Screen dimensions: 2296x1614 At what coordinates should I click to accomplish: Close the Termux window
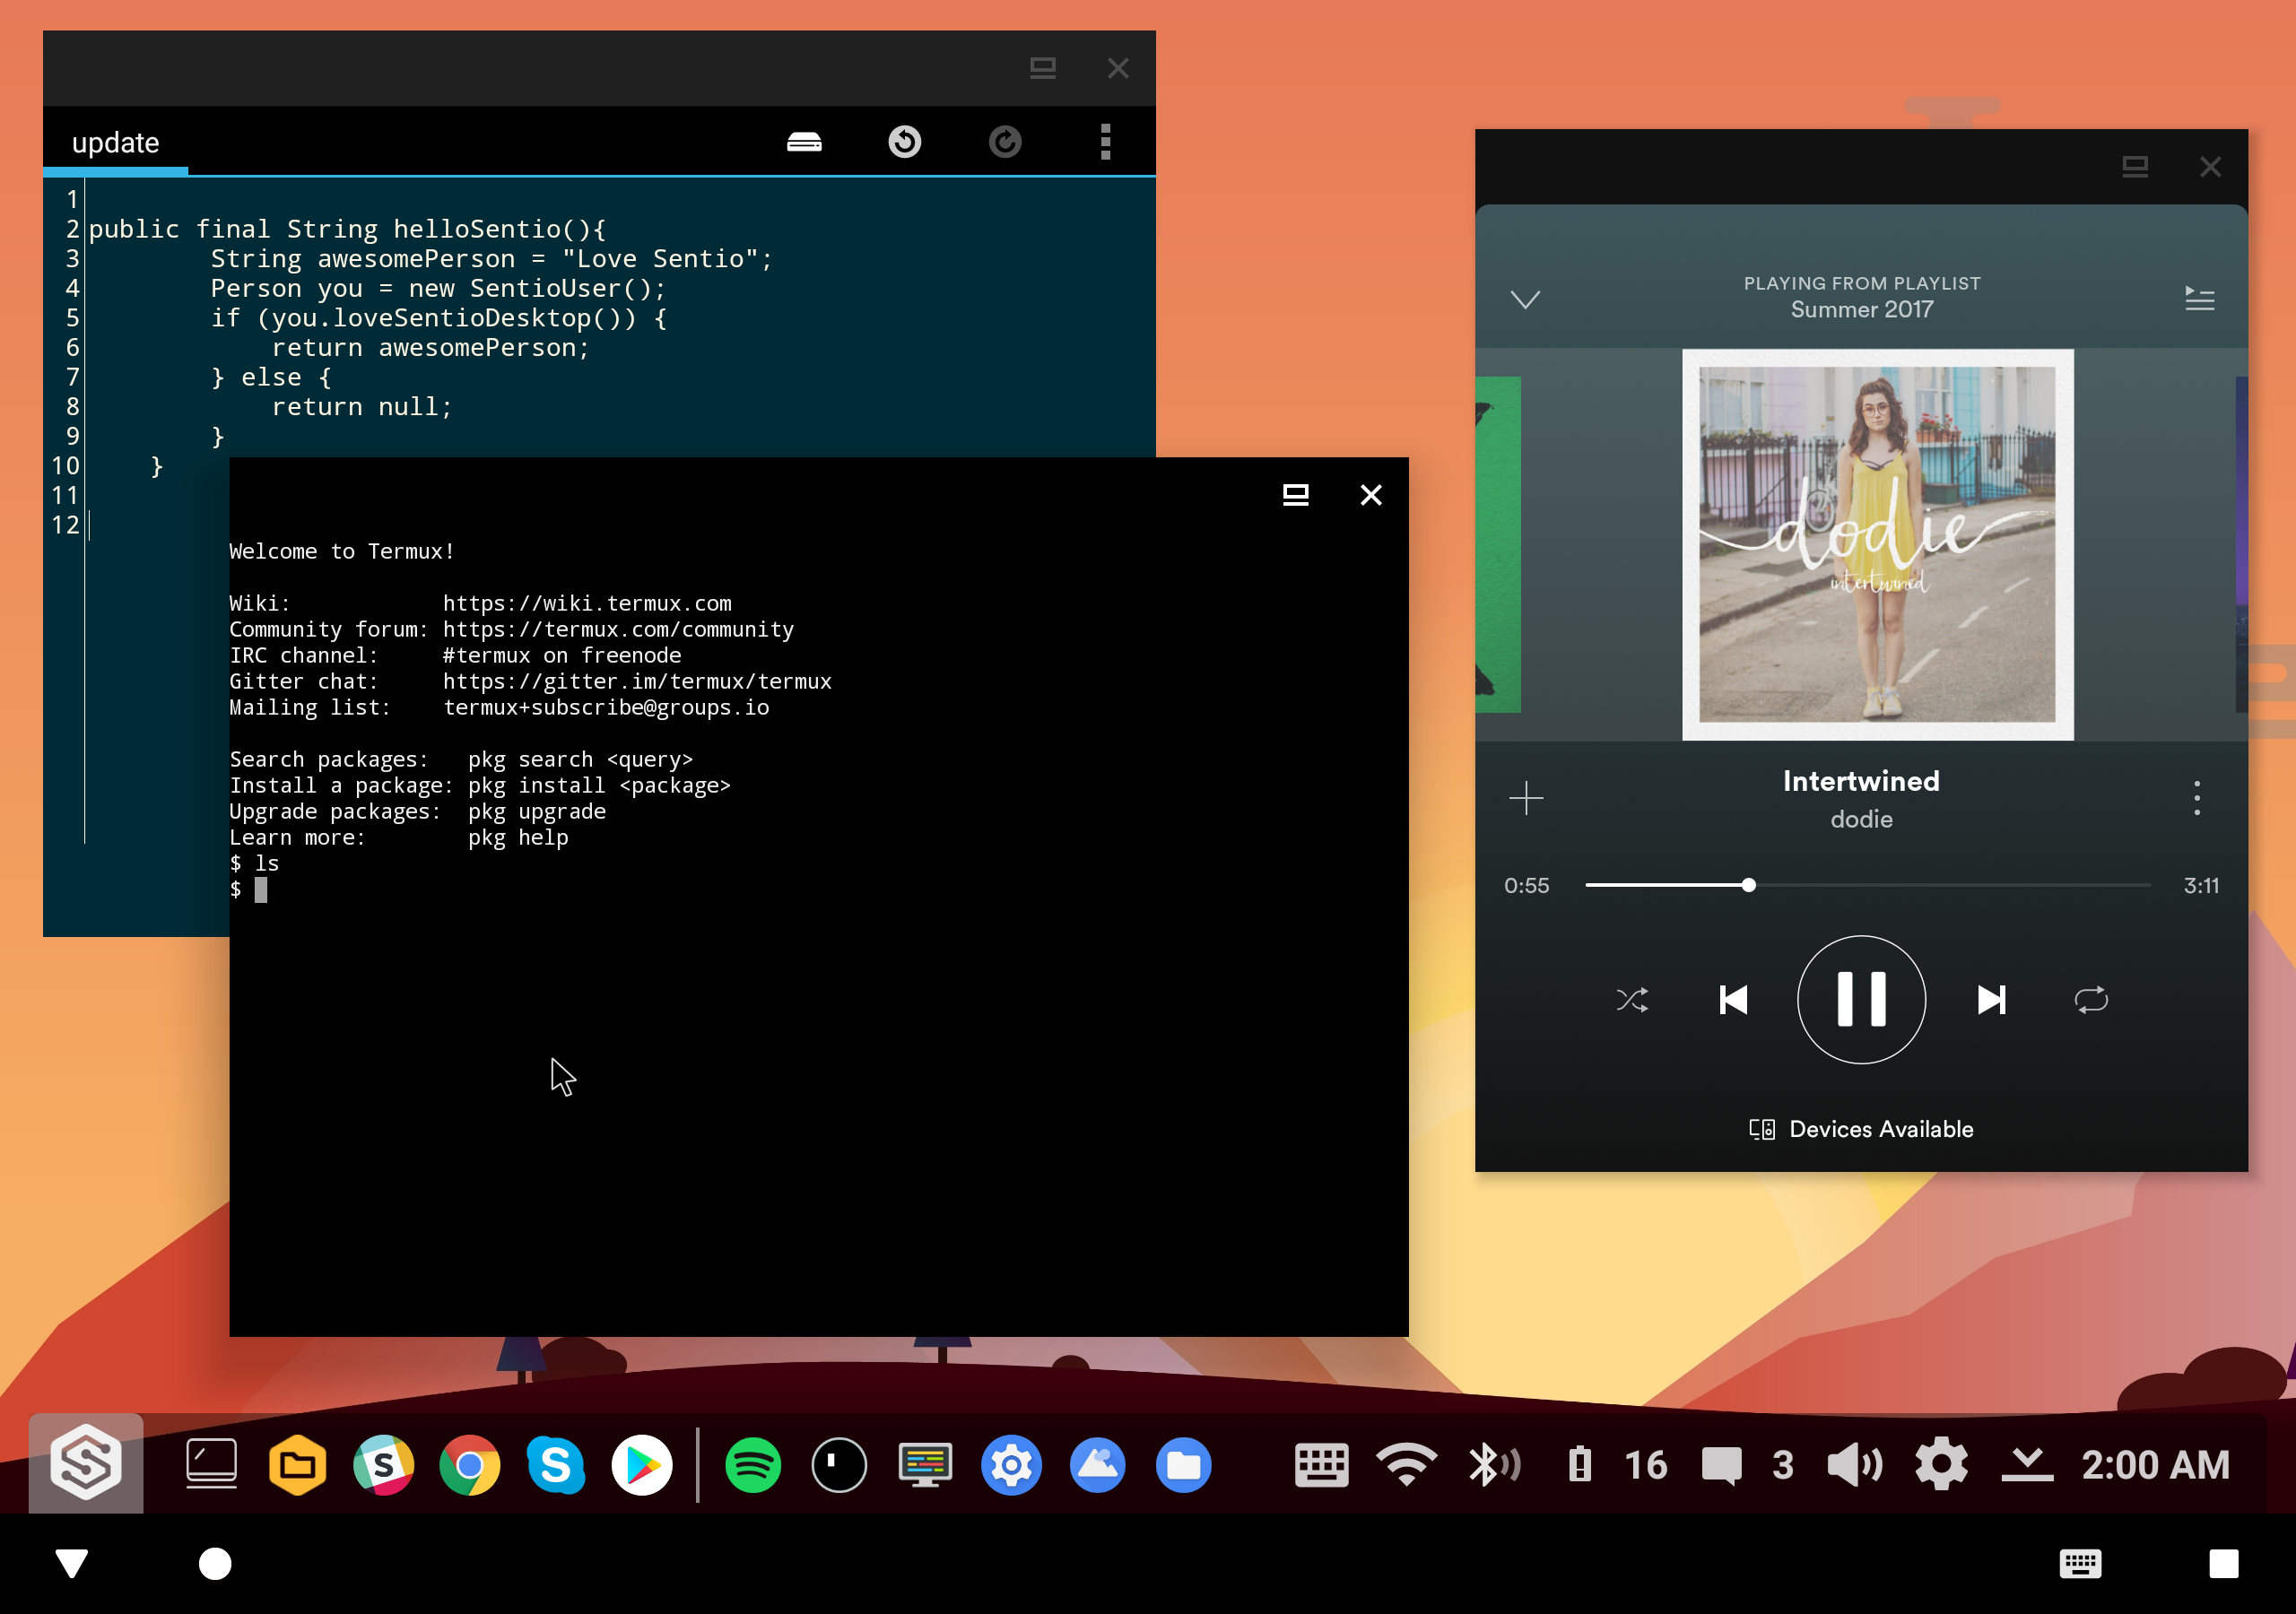[1371, 495]
